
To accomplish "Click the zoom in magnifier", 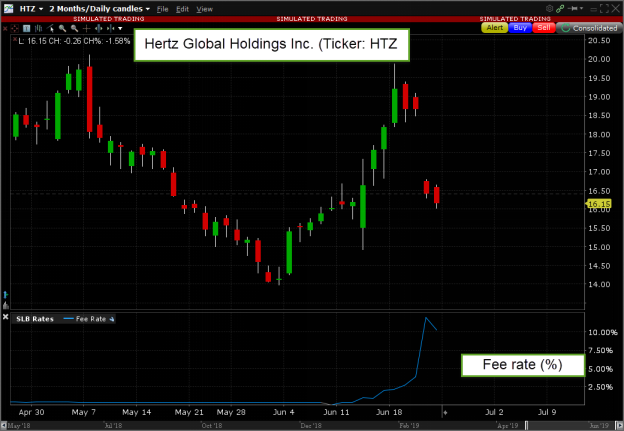I will click(x=62, y=28).
